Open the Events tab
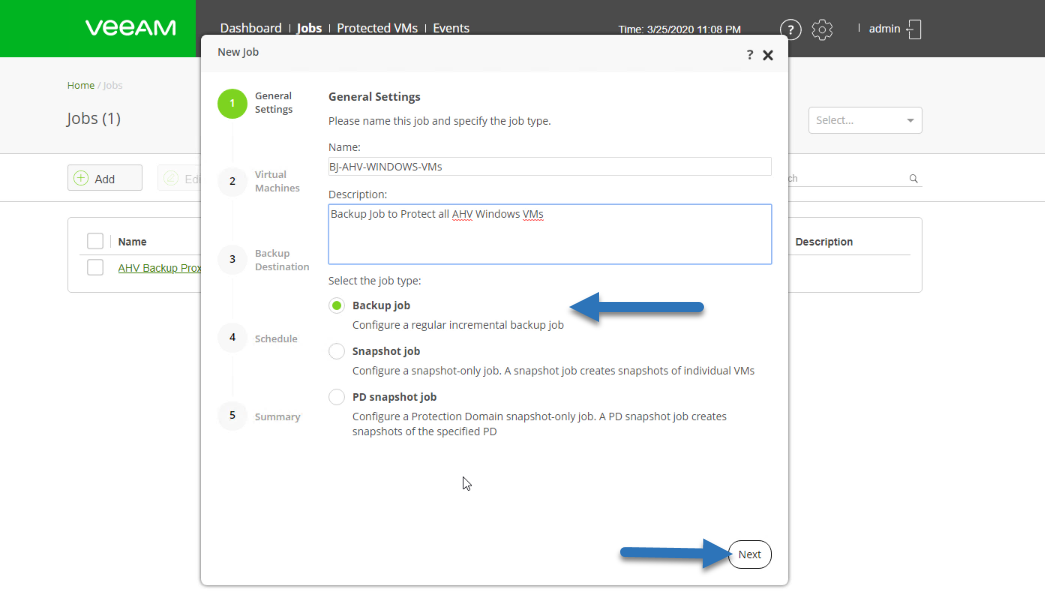1045x614 pixels. click(x=451, y=28)
